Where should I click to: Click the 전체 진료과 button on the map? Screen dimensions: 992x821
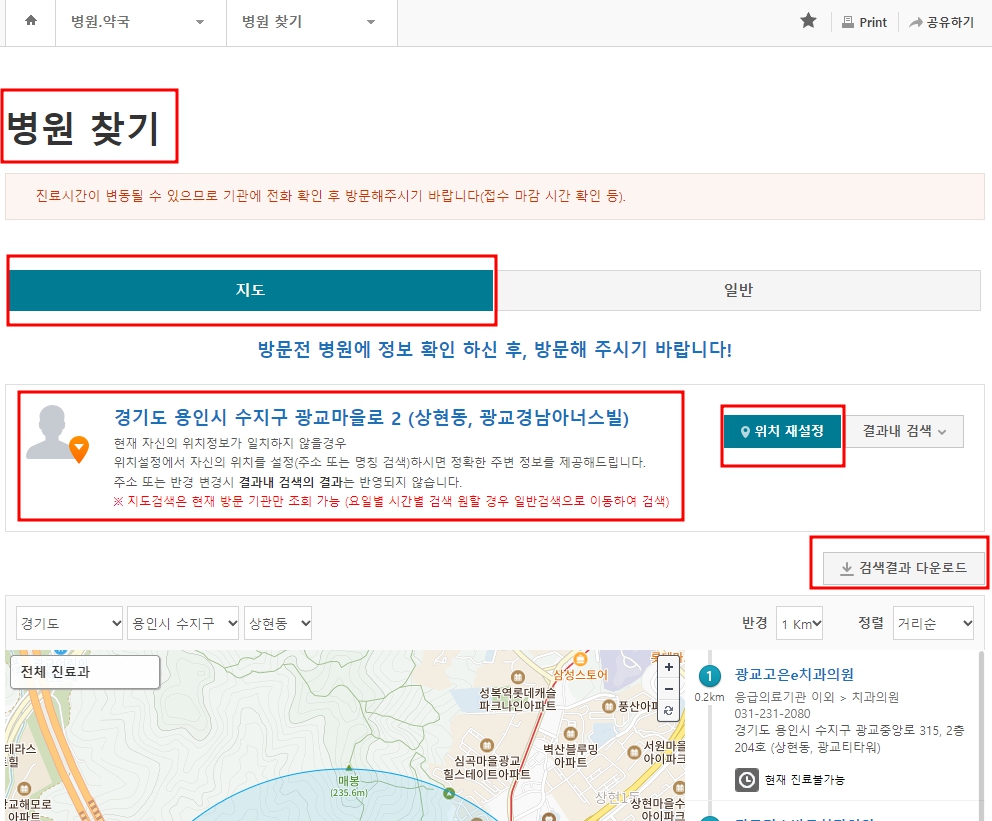pyautogui.click(x=84, y=672)
